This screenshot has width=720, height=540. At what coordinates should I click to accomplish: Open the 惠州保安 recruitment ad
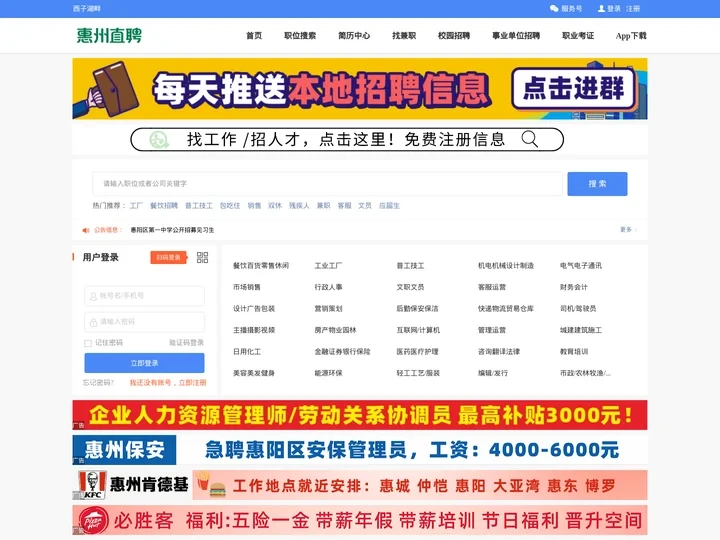click(x=360, y=450)
